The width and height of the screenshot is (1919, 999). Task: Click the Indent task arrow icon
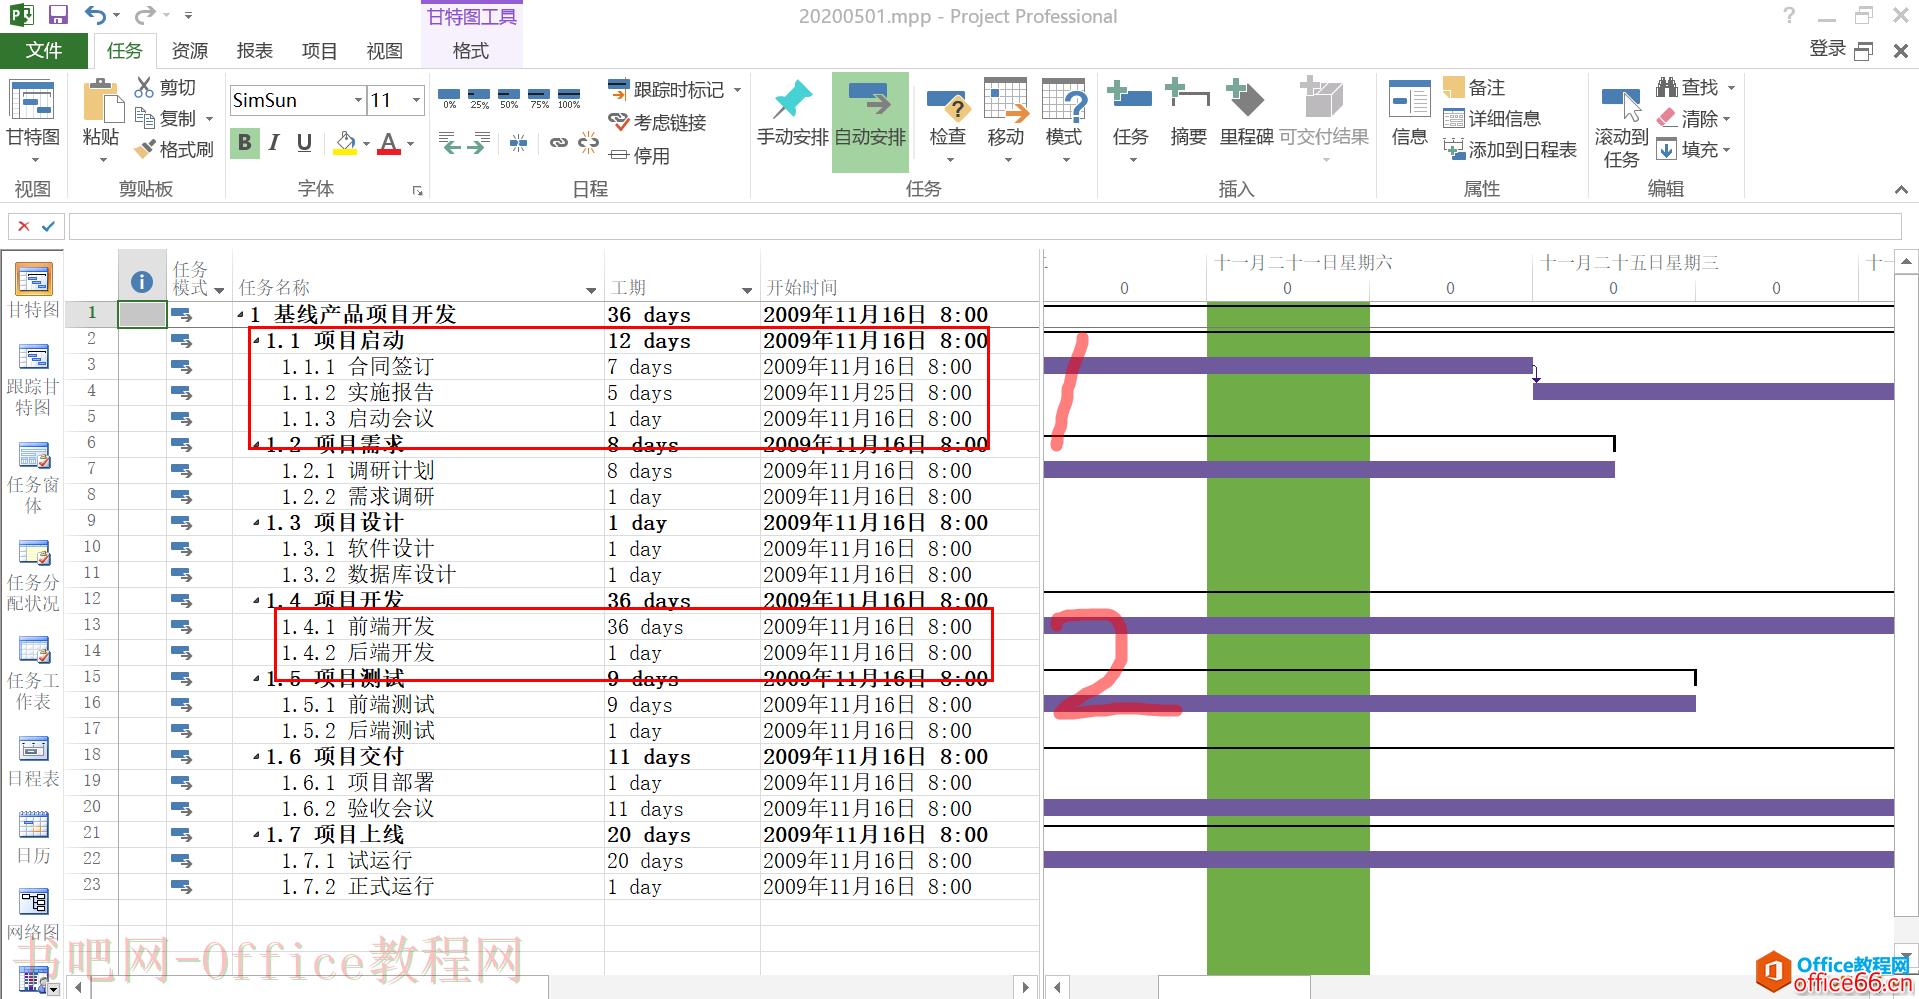(478, 144)
